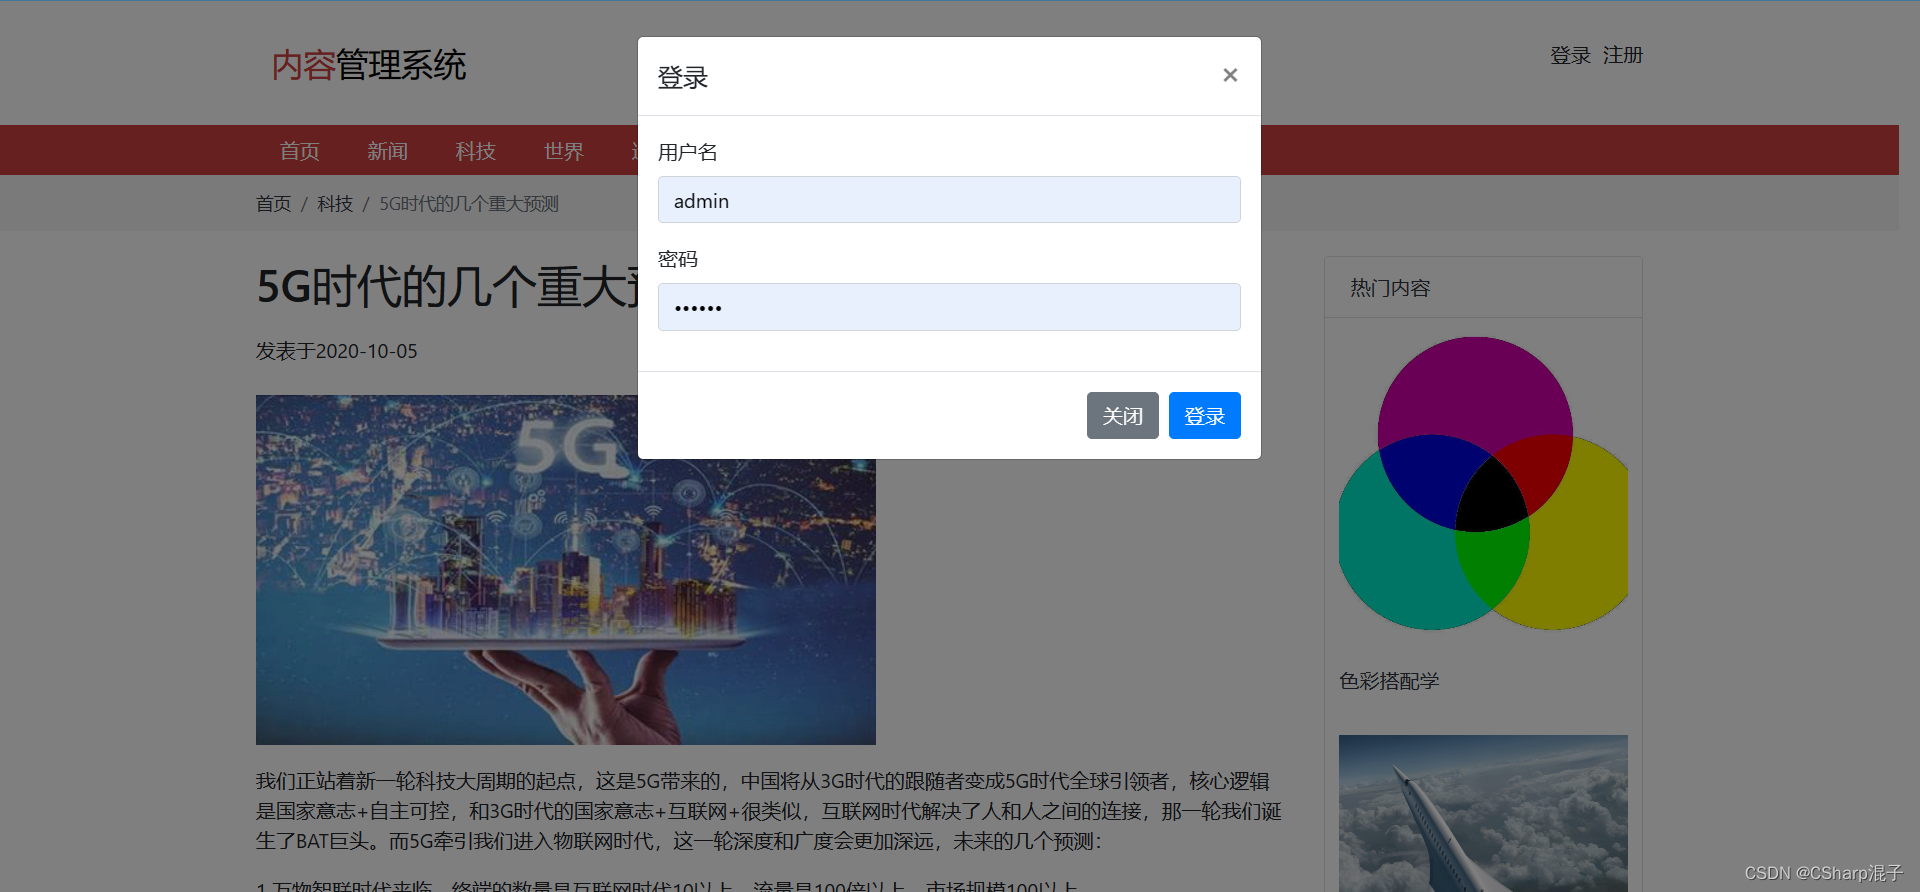This screenshot has height=892, width=1920.
Task: Click the 登录 dialog title
Action: [683, 77]
